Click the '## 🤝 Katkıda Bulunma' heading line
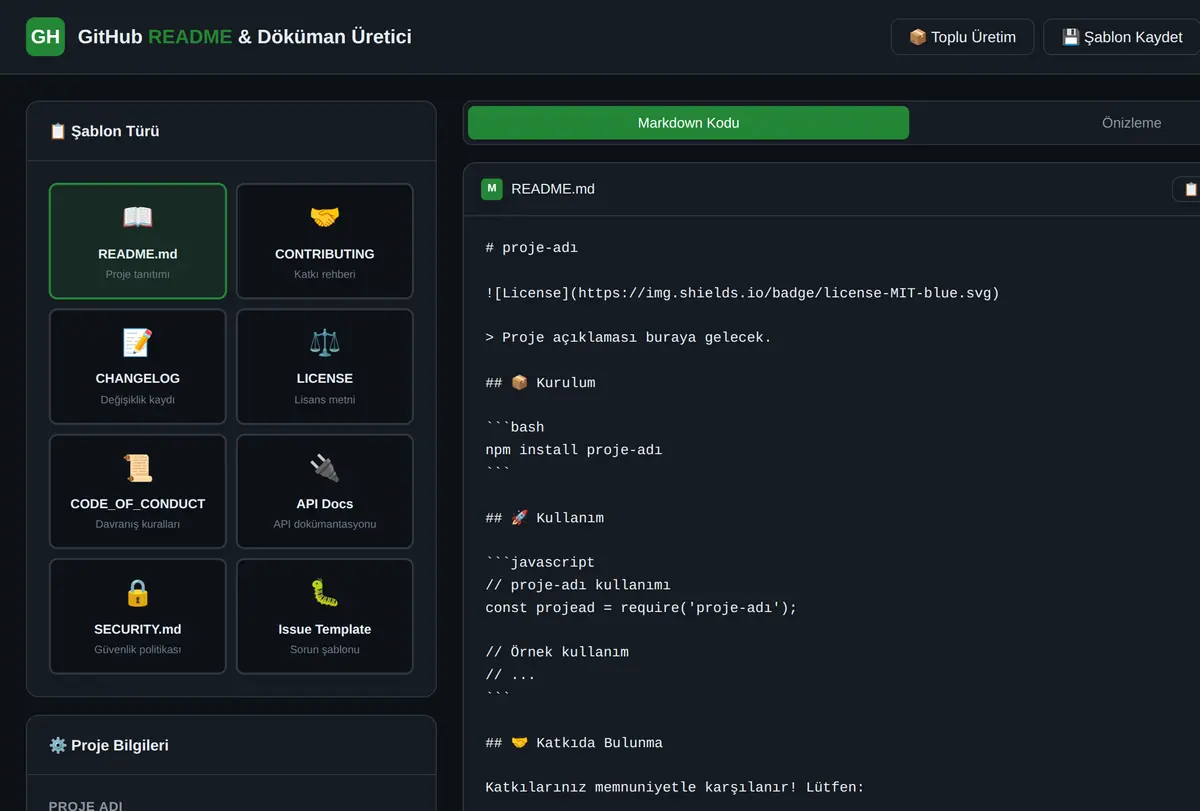Image resolution: width=1200 pixels, height=811 pixels. click(x=574, y=743)
